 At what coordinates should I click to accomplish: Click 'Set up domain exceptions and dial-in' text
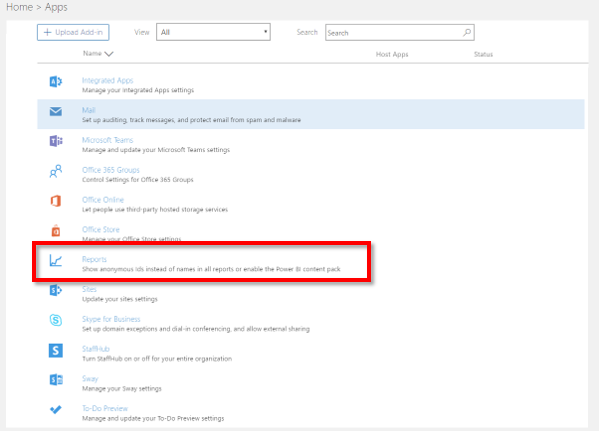pyautogui.click(x=196, y=329)
